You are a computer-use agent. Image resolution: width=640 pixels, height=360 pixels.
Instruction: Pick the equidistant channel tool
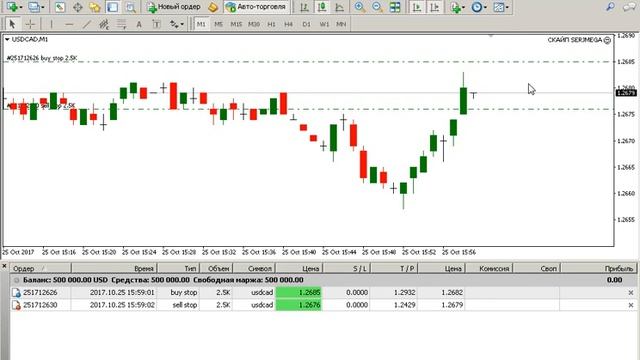[x=104, y=24]
